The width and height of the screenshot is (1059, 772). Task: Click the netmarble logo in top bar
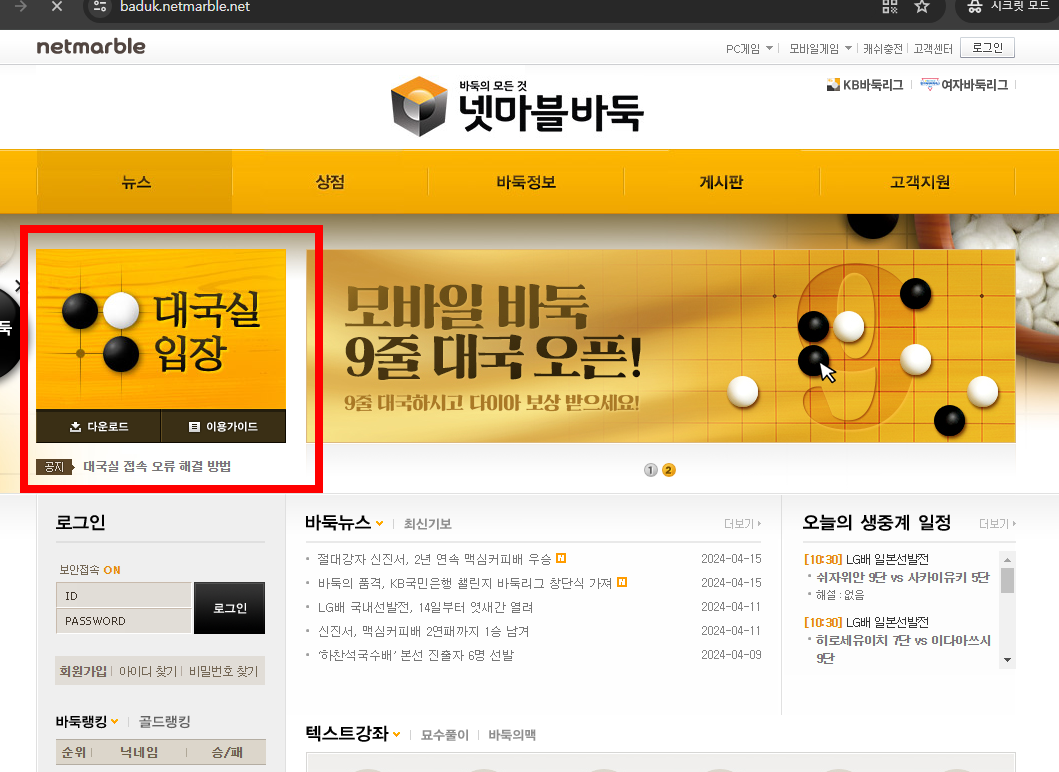[90, 46]
